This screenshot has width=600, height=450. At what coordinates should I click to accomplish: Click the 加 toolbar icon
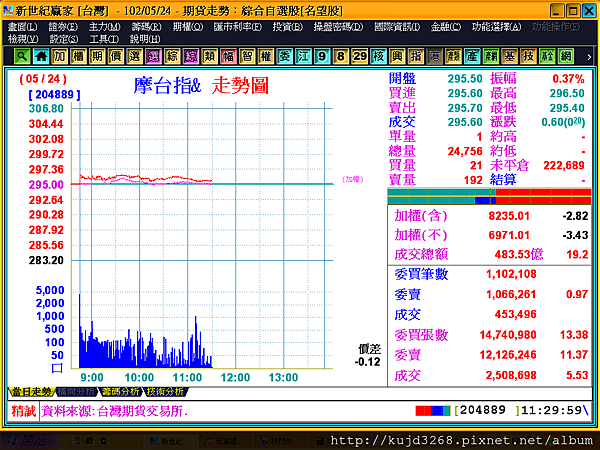pyautogui.click(x=60, y=56)
